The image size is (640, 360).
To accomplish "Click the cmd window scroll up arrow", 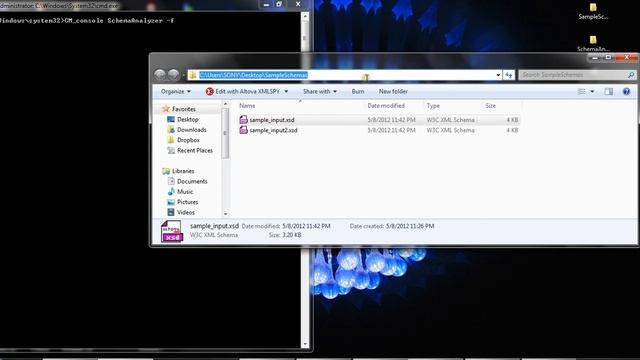I will pyautogui.click(x=305, y=16).
